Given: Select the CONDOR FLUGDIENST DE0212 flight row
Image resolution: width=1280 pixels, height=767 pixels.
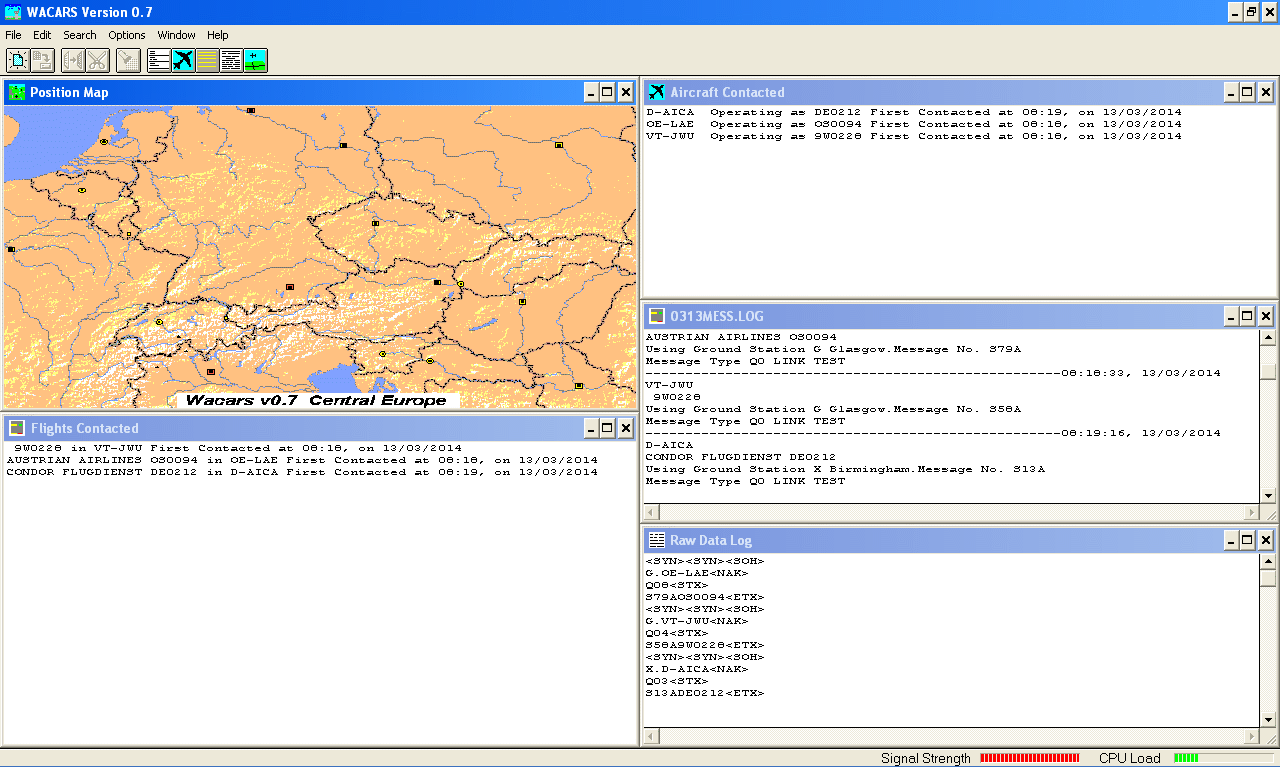Looking at the screenshot, I should [302, 472].
